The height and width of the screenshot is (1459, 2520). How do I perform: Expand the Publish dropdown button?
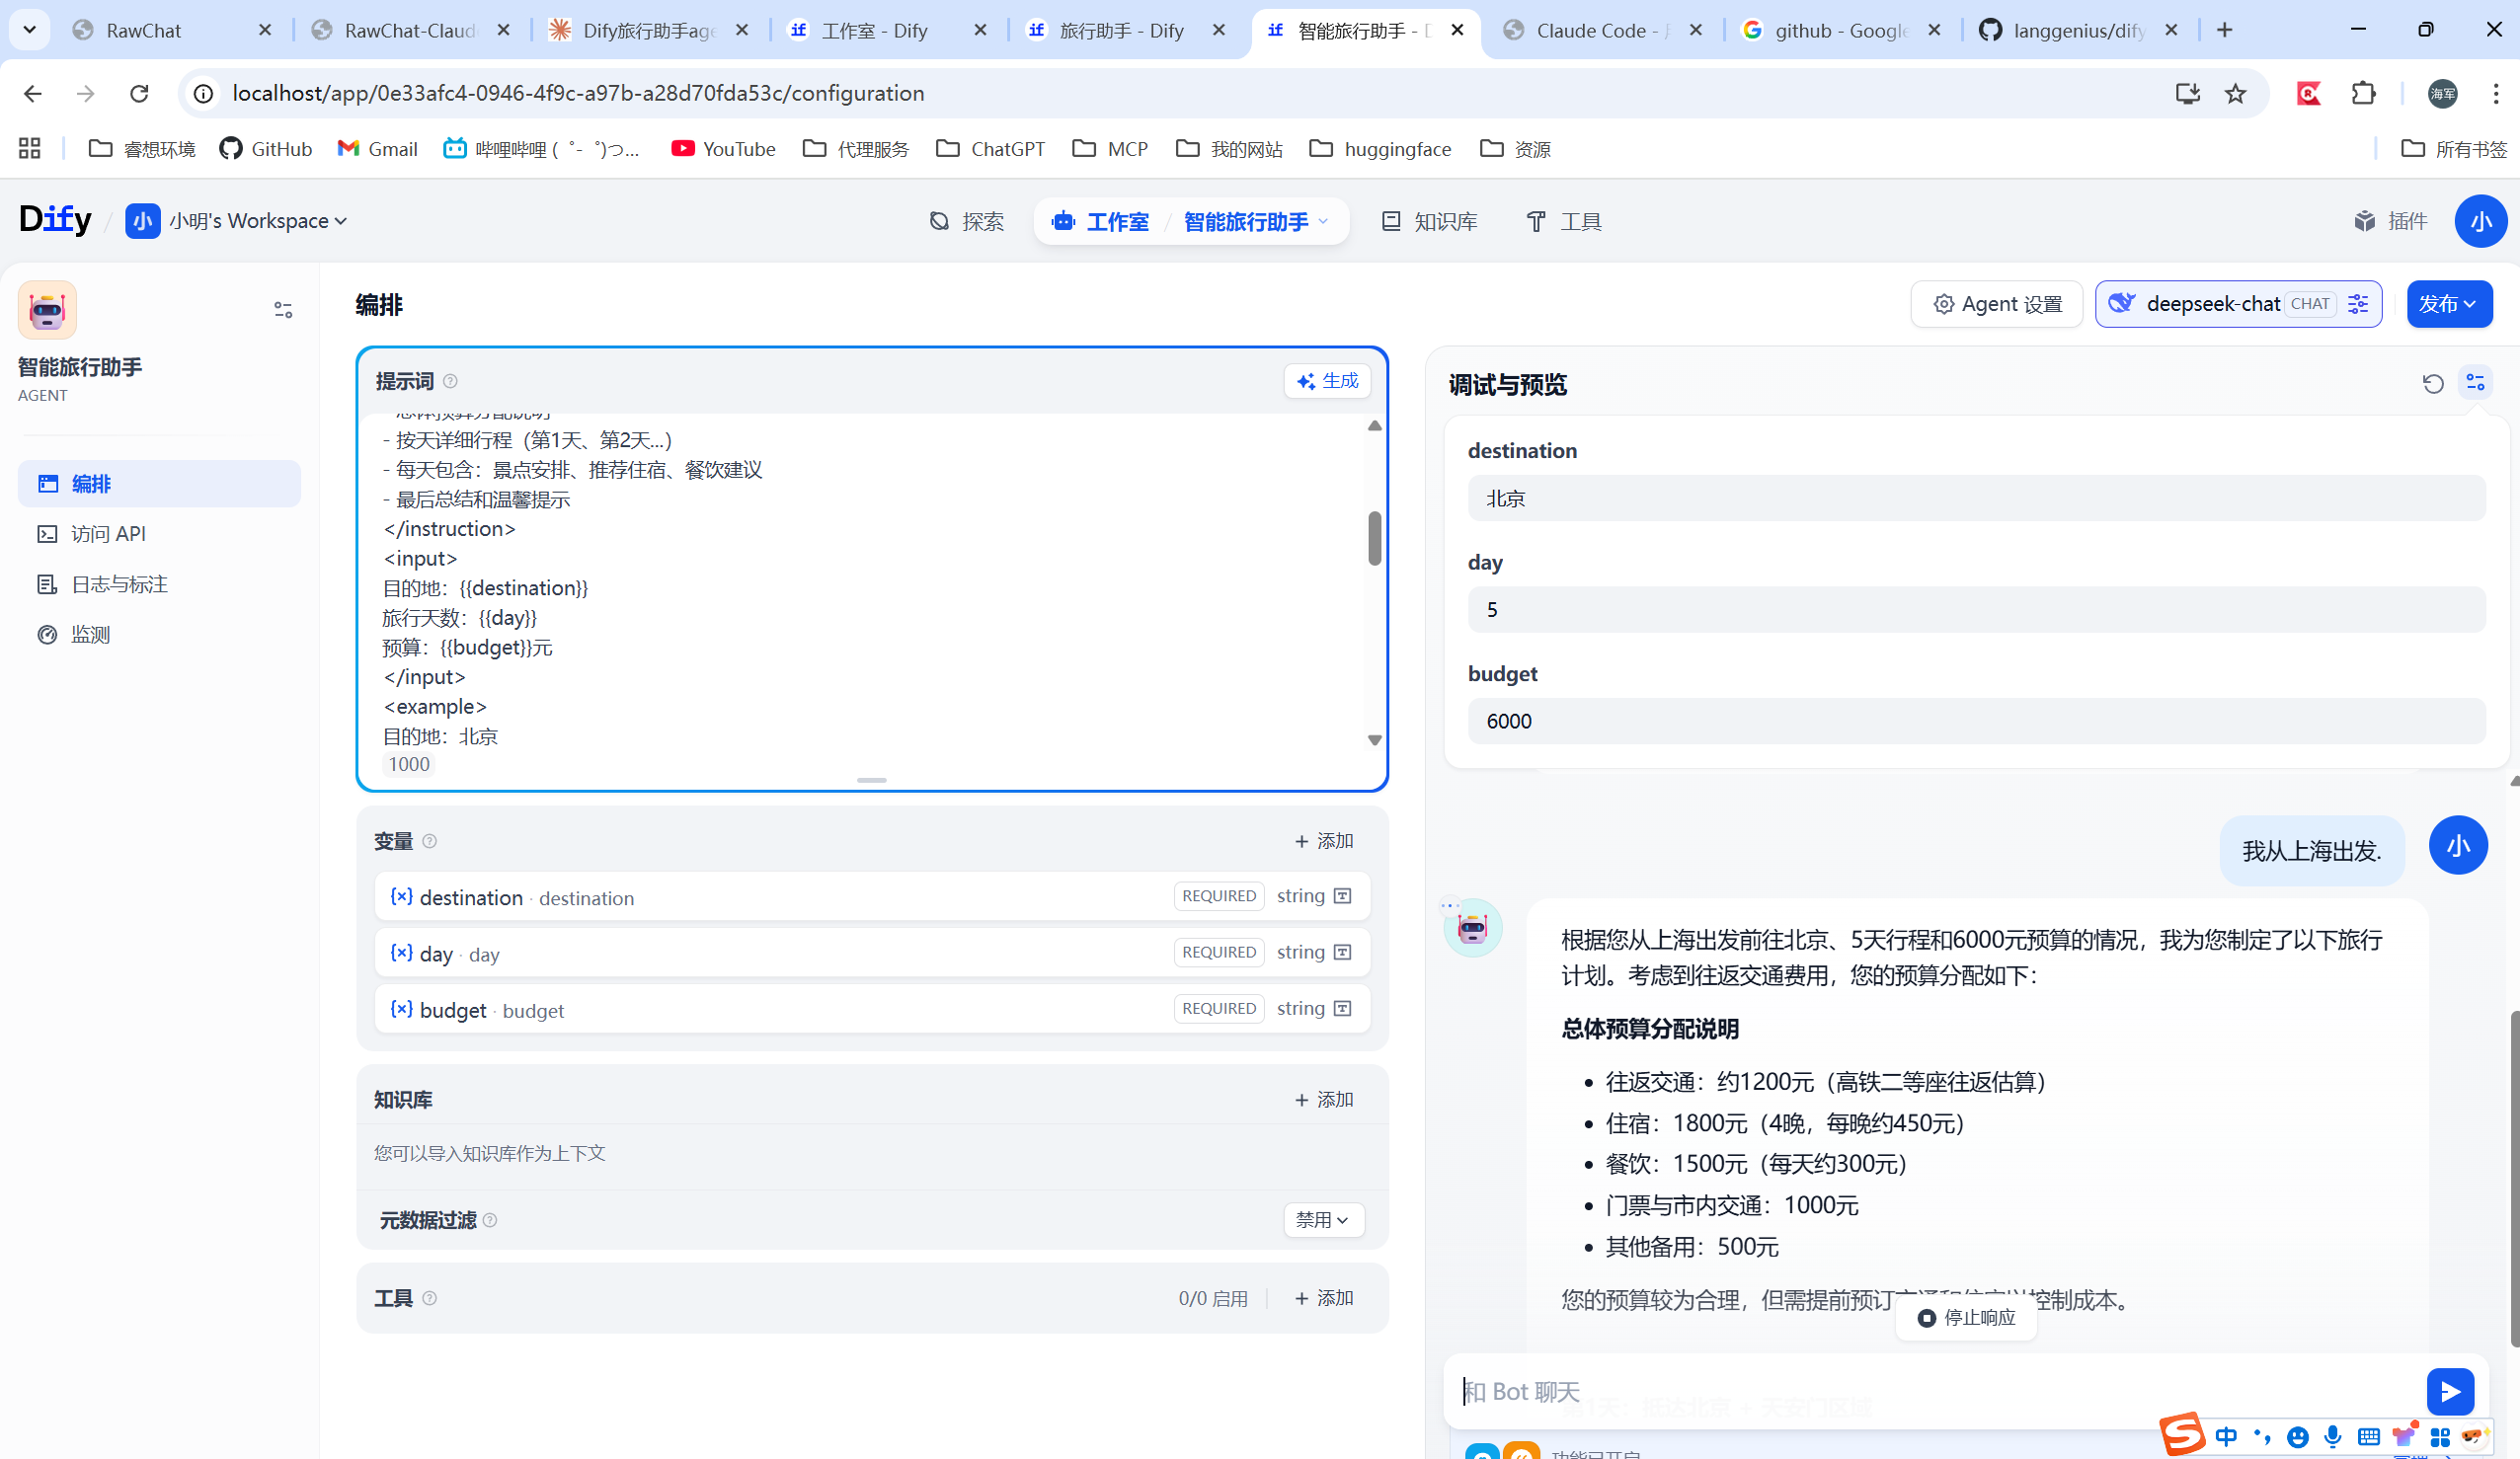(2448, 304)
